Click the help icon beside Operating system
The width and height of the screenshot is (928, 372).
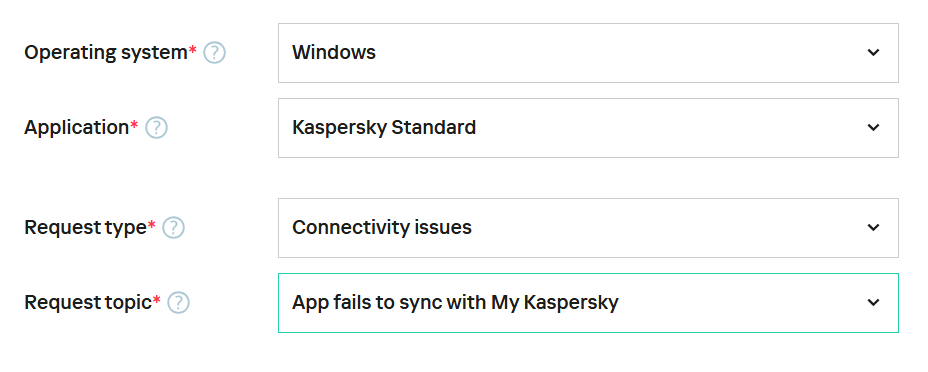(214, 53)
